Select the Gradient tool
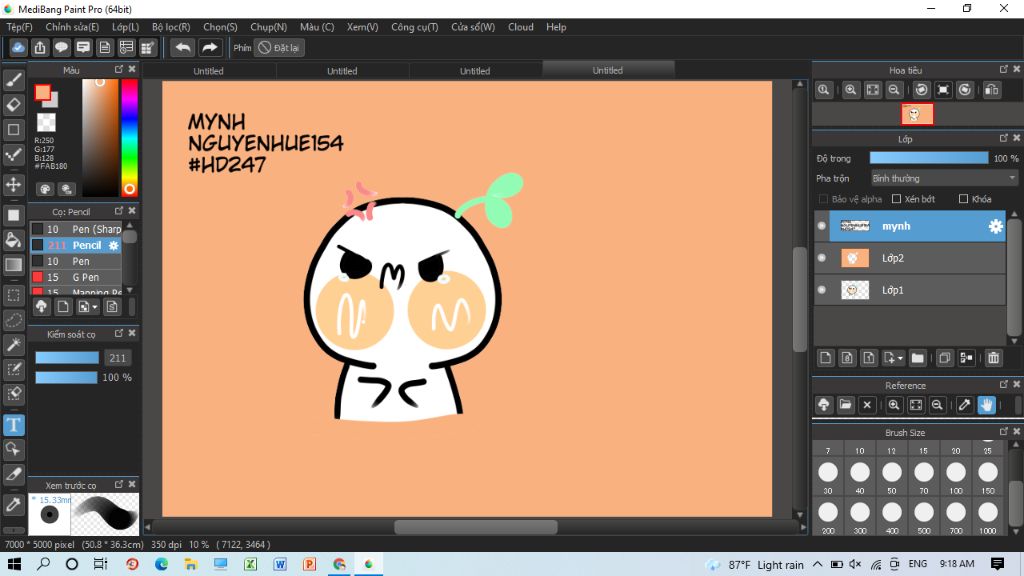Image resolution: width=1024 pixels, height=576 pixels. (x=14, y=264)
